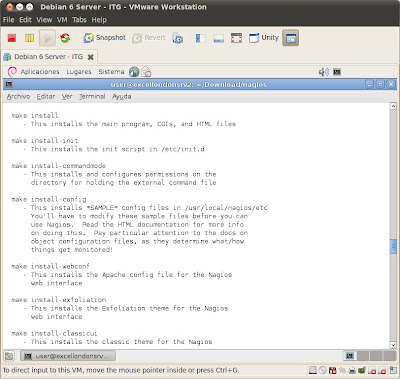This screenshot has width=400, height=379.
Task: Click the terminal icon in the guest panel tray
Action: click(x=337, y=72)
